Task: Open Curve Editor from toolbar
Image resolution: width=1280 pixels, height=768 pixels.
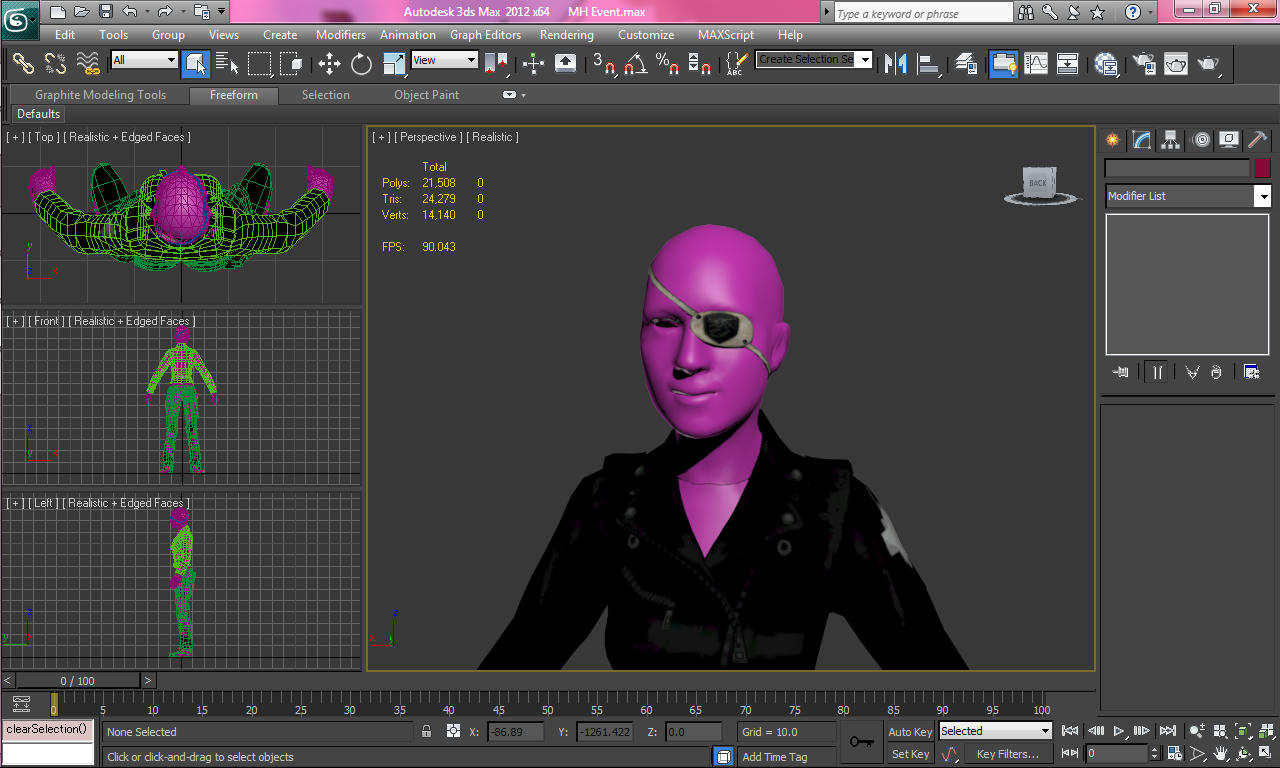Action: pos(1036,64)
